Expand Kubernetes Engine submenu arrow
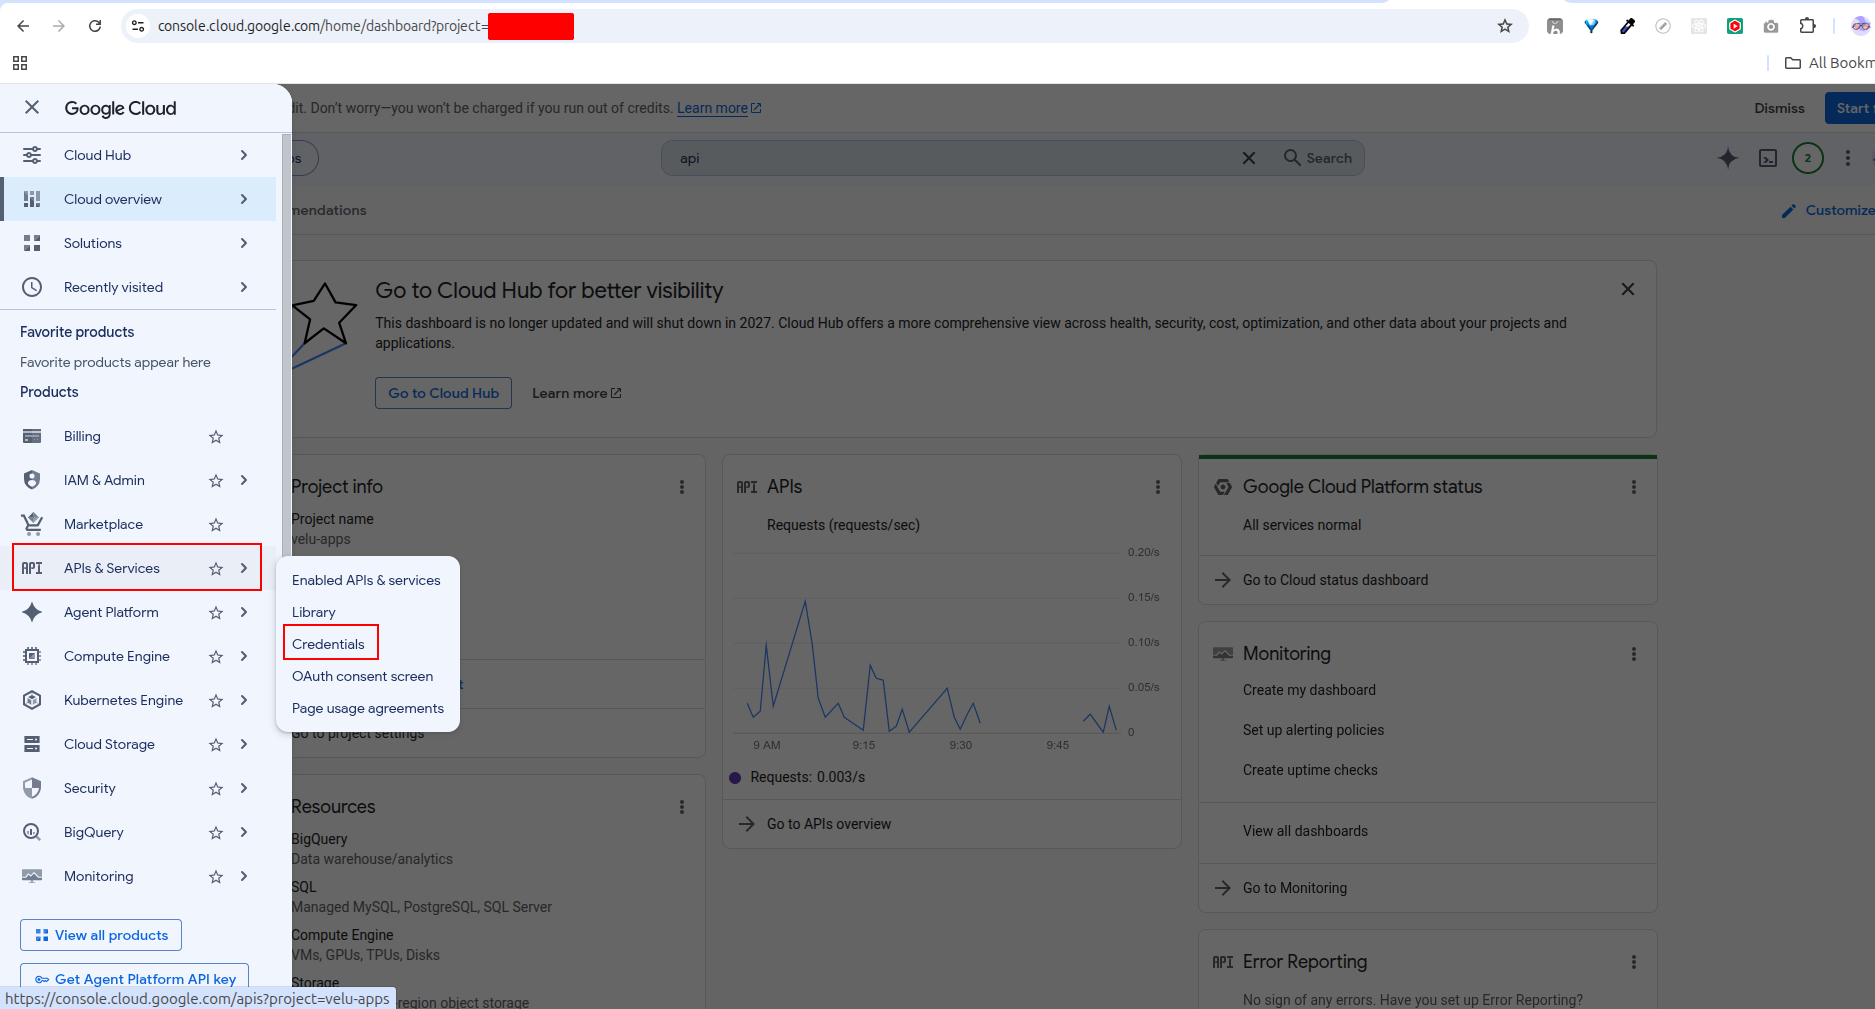The image size is (1875, 1009). (244, 700)
